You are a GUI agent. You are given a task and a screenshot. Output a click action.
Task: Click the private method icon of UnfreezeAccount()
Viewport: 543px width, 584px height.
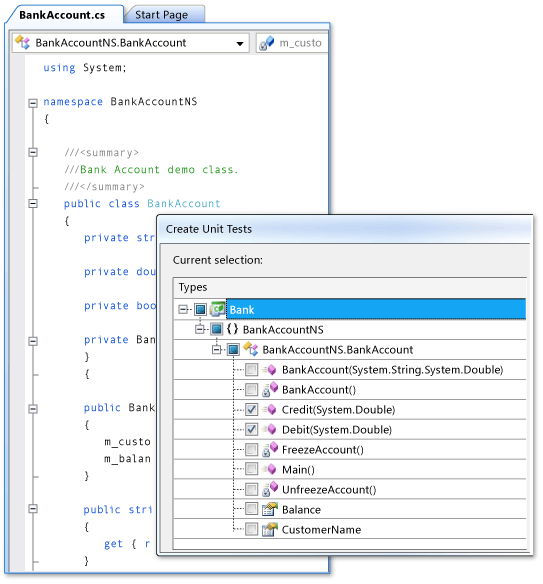(270, 489)
